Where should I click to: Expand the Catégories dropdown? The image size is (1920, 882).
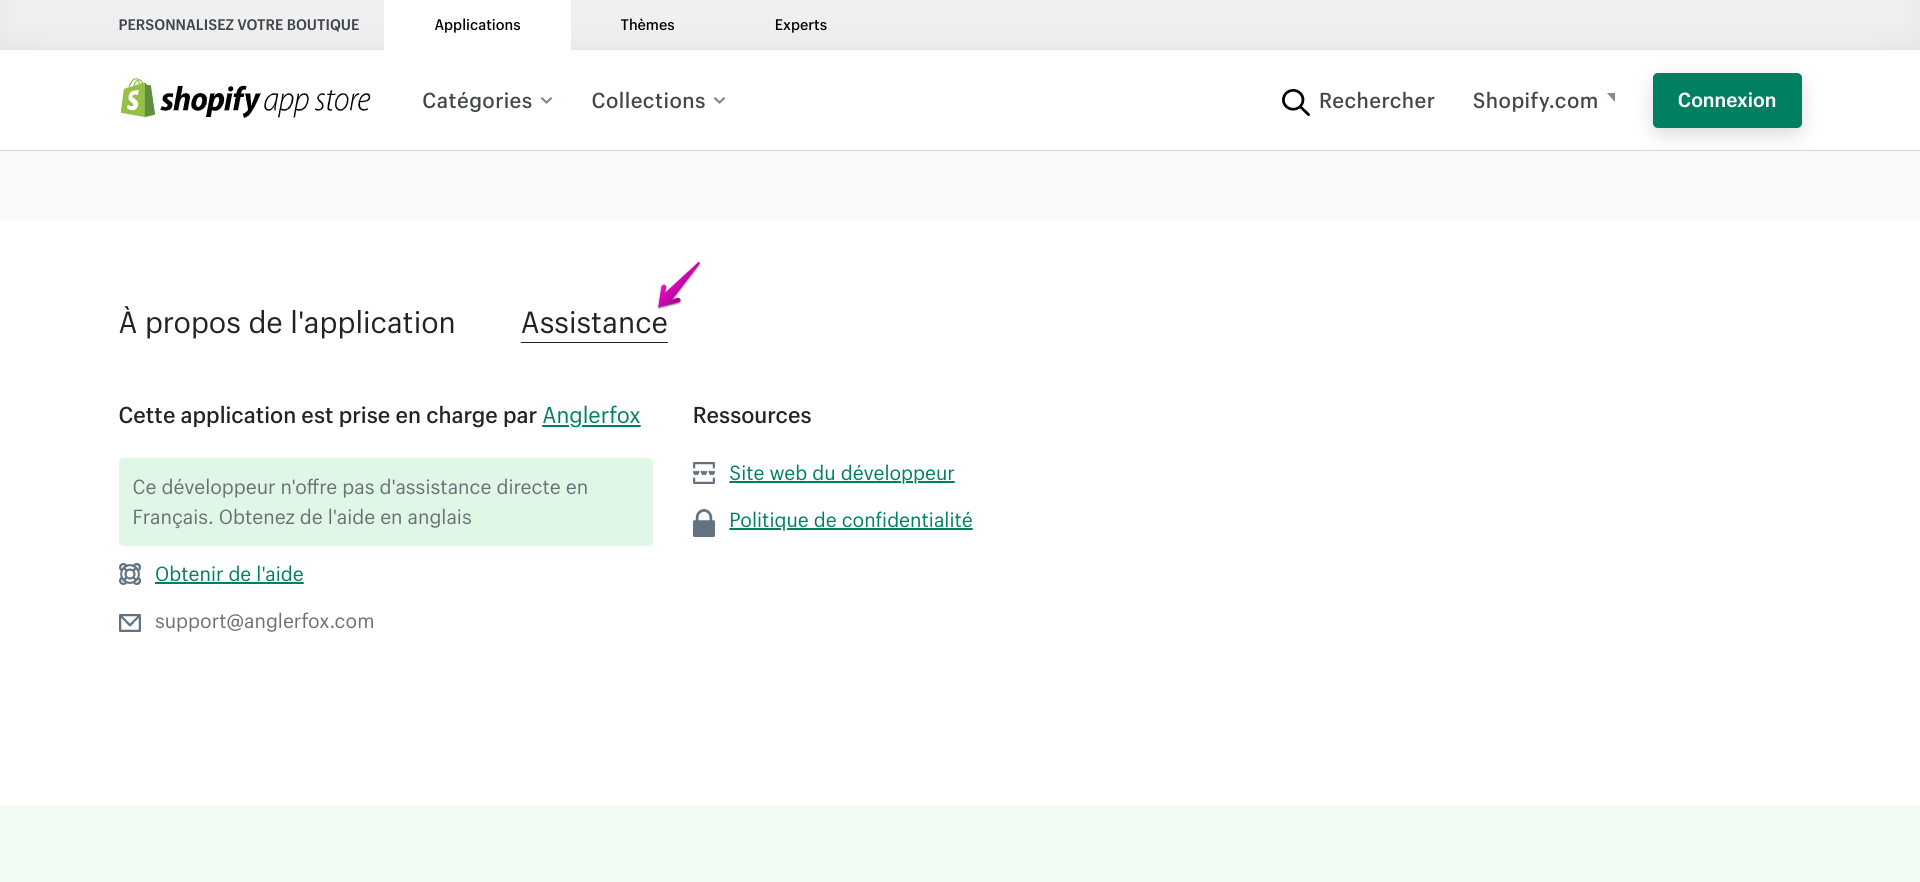pyautogui.click(x=487, y=101)
